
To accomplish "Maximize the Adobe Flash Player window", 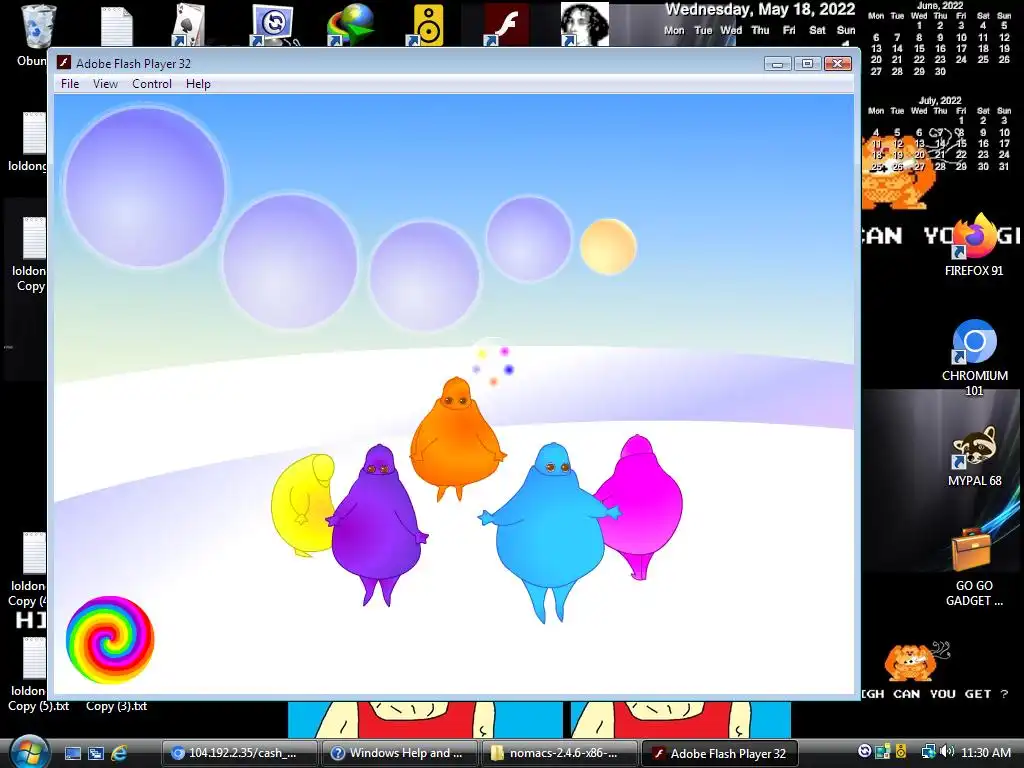I will click(x=807, y=63).
